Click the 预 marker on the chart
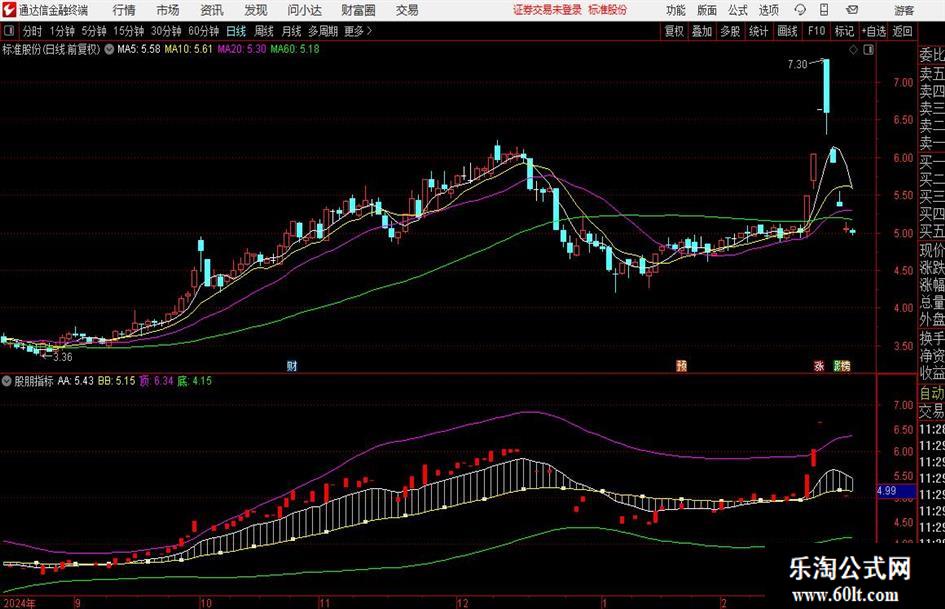 click(x=681, y=365)
